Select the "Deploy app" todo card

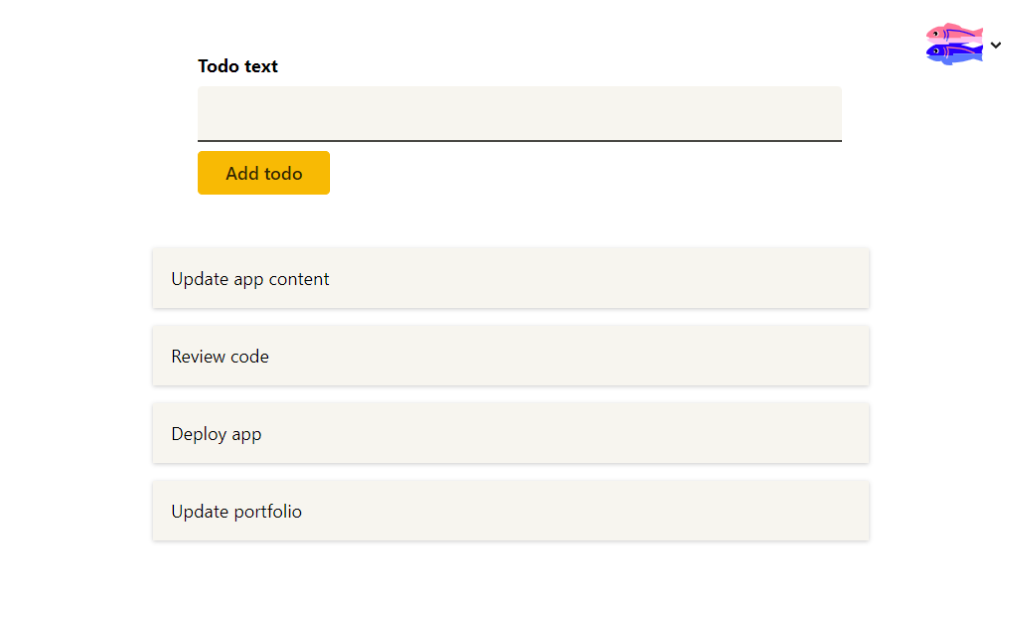(x=510, y=433)
